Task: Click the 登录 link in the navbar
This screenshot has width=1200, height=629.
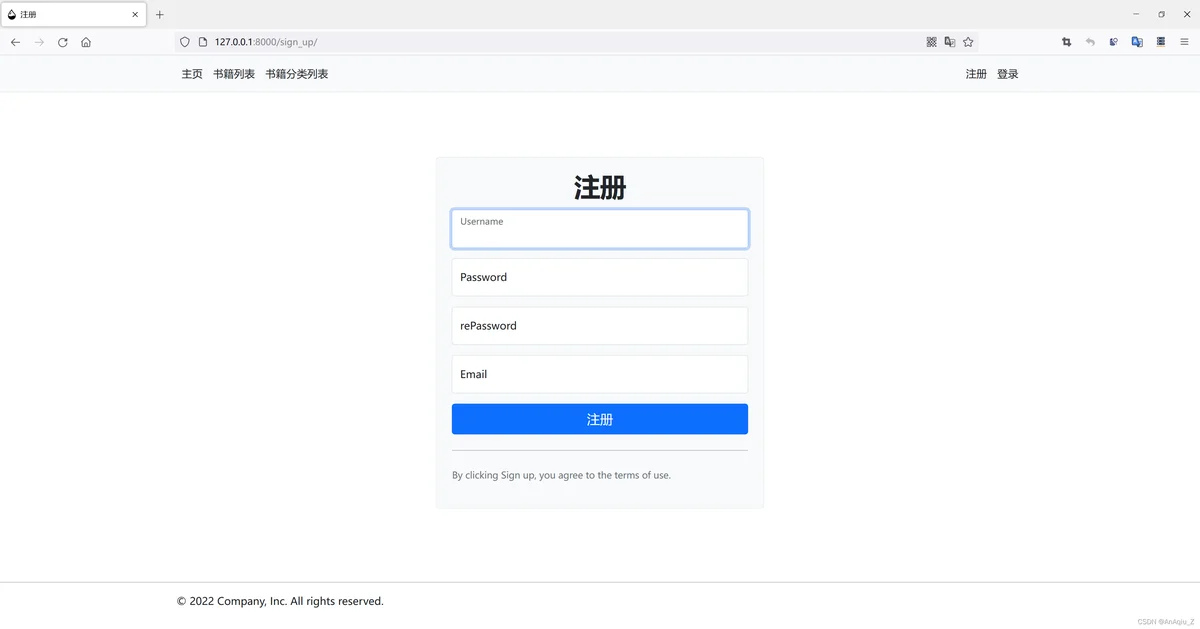Action: click(1008, 74)
